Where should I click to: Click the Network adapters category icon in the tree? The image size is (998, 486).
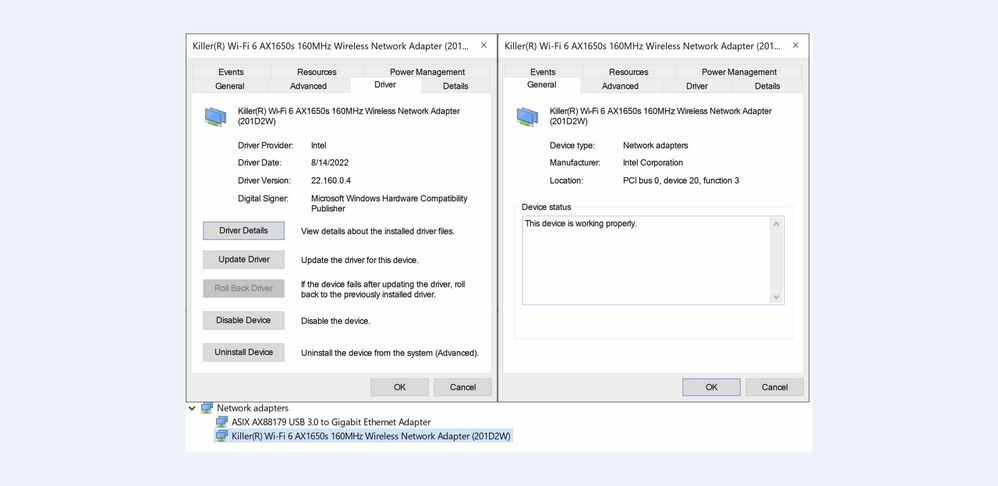pos(206,408)
